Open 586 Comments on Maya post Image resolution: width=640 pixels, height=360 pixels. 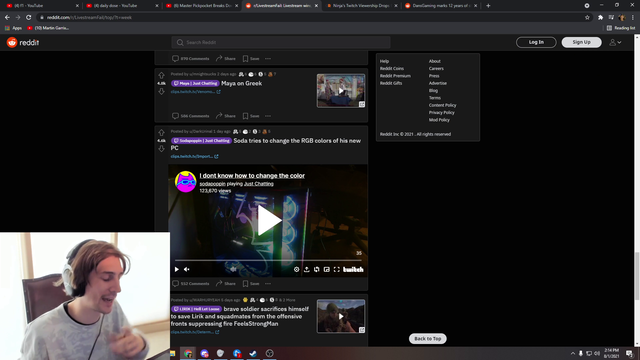click(x=191, y=116)
